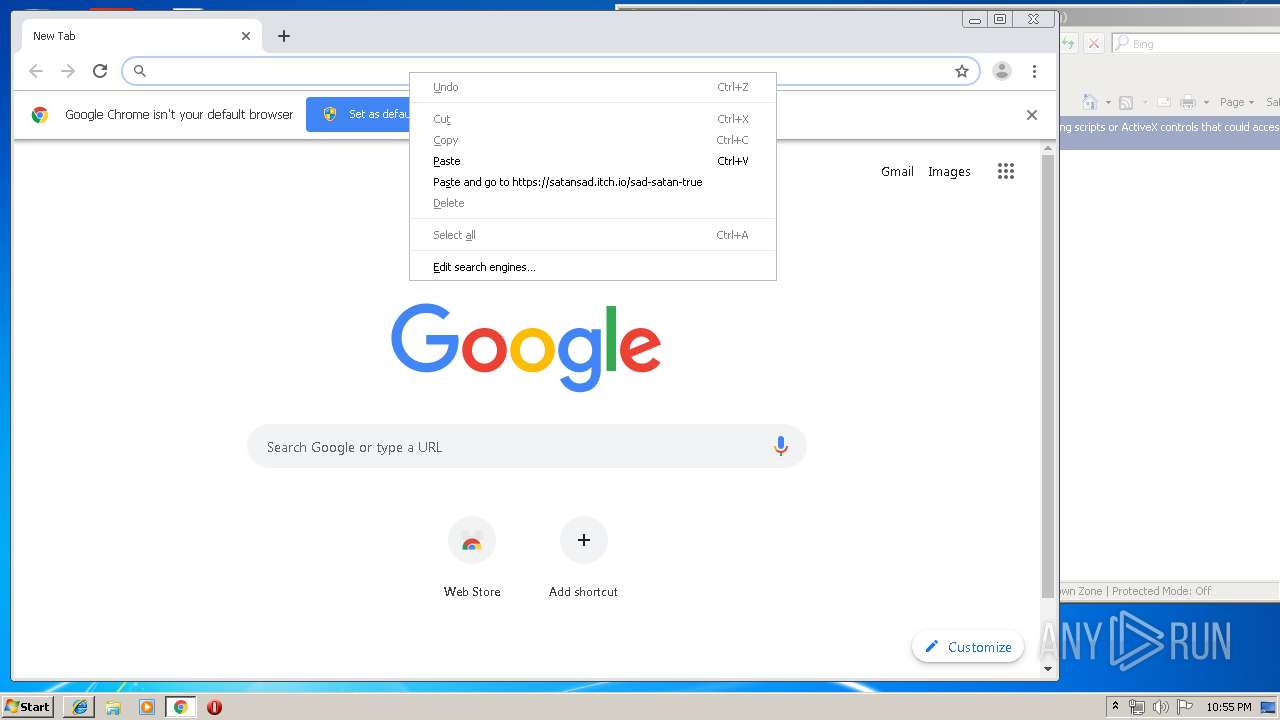Click the Print icon in Internet Explorer
The width and height of the screenshot is (1280, 720).
1188,102
